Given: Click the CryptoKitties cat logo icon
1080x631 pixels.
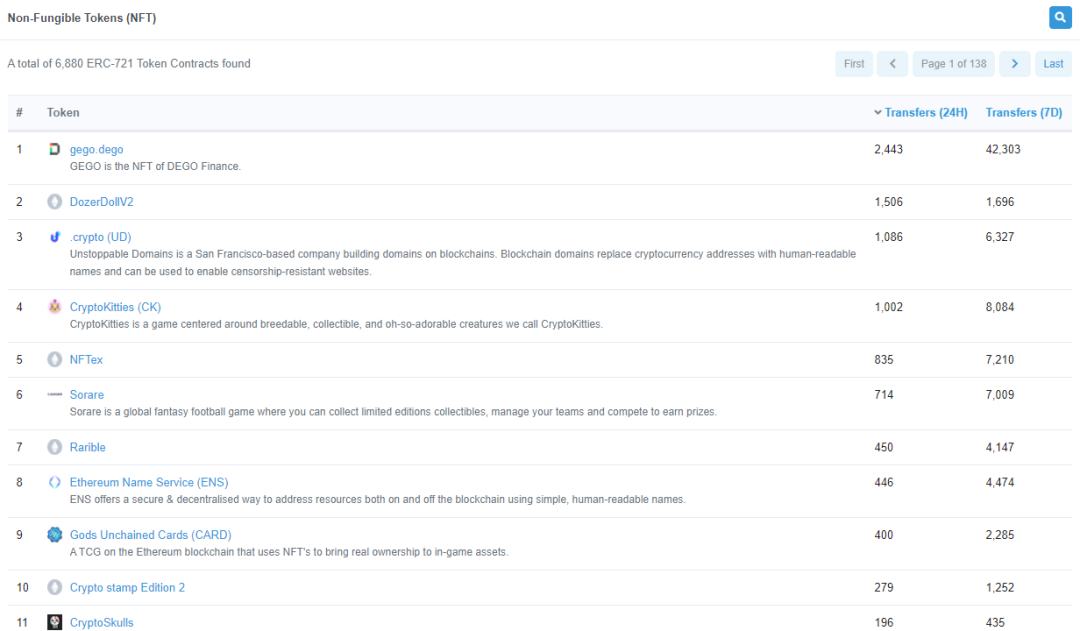Looking at the screenshot, I should (x=55, y=307).
